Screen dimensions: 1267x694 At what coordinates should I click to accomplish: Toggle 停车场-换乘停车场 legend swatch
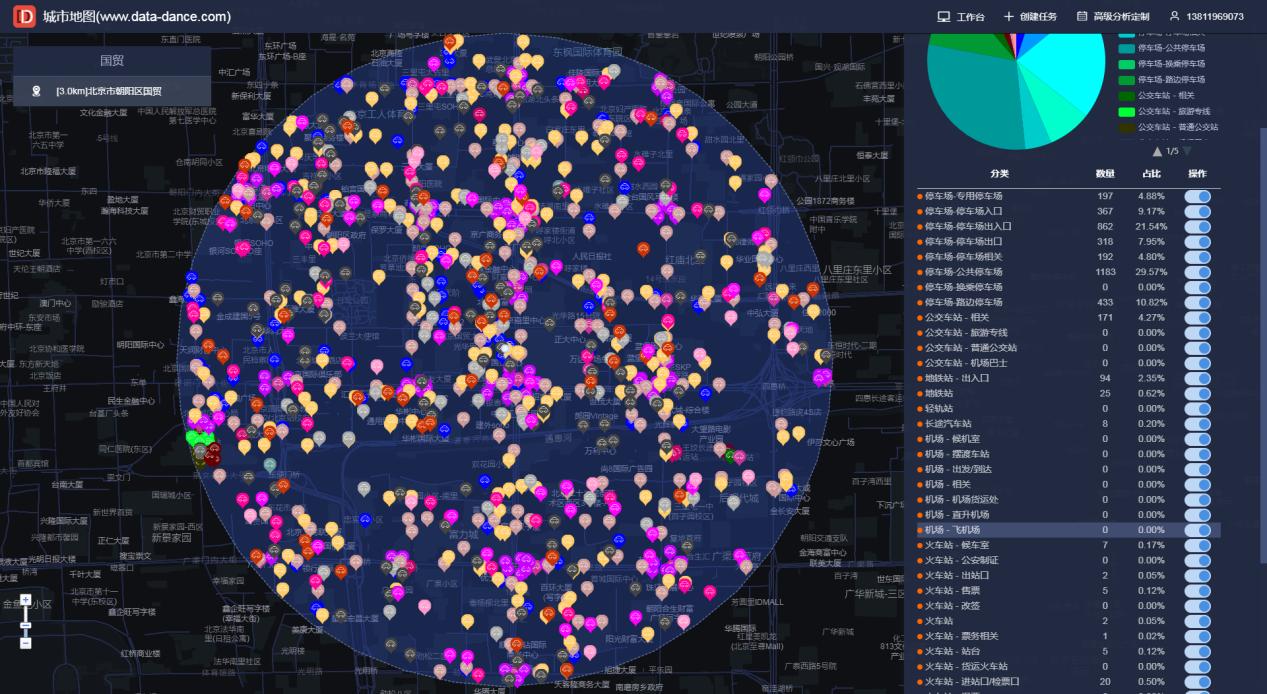click(1126, 64)
